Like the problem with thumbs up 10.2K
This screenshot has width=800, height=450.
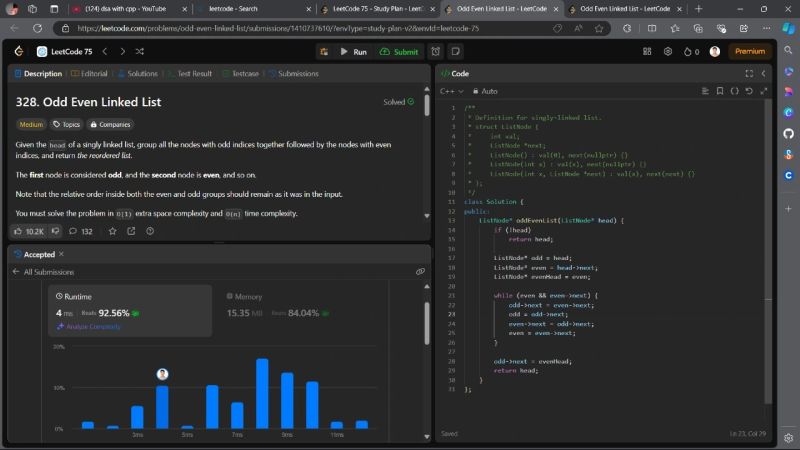(x=29, y=231)
